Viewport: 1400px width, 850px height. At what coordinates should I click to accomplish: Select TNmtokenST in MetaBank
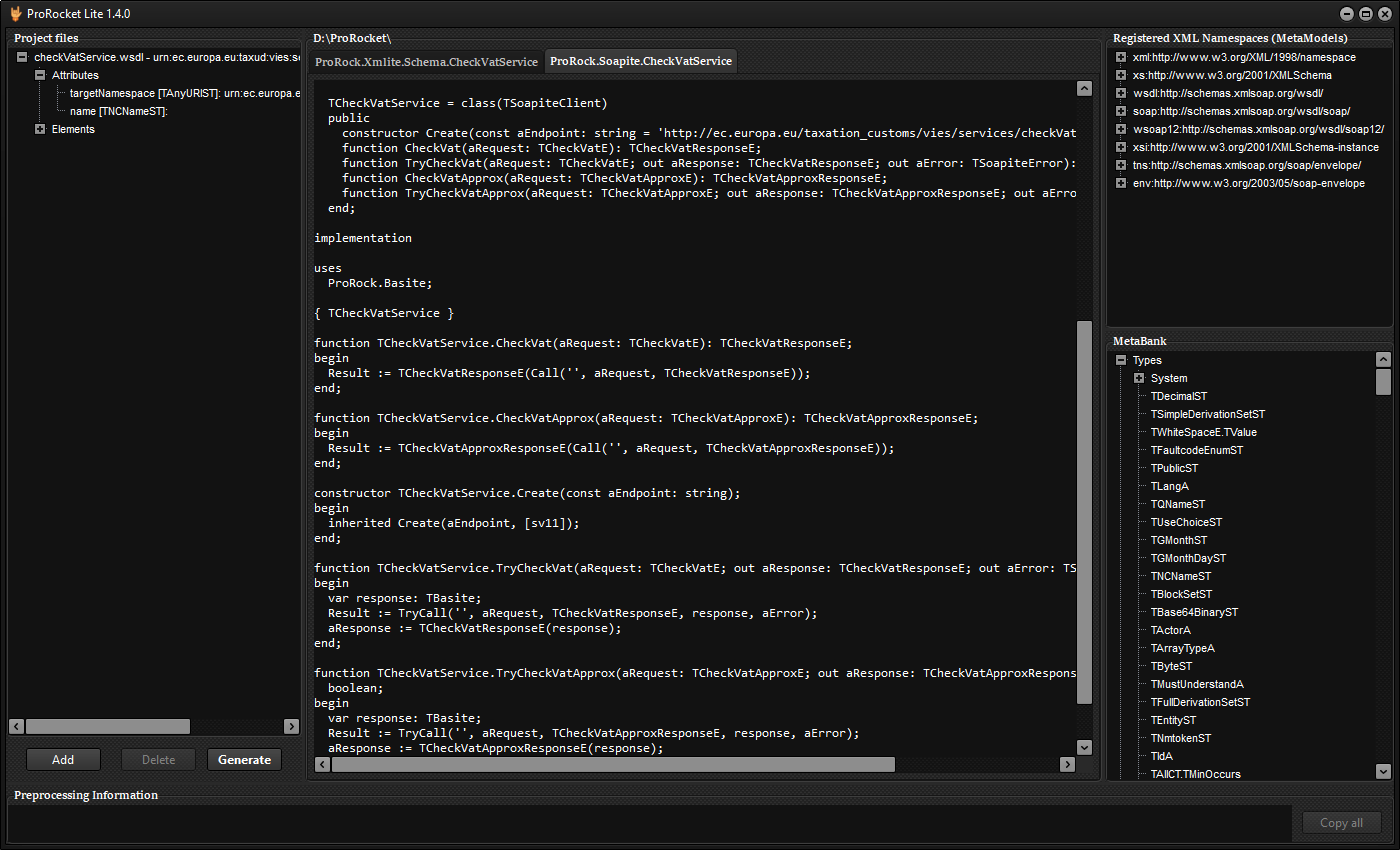pyautogui.click(x=1181, y=738)
